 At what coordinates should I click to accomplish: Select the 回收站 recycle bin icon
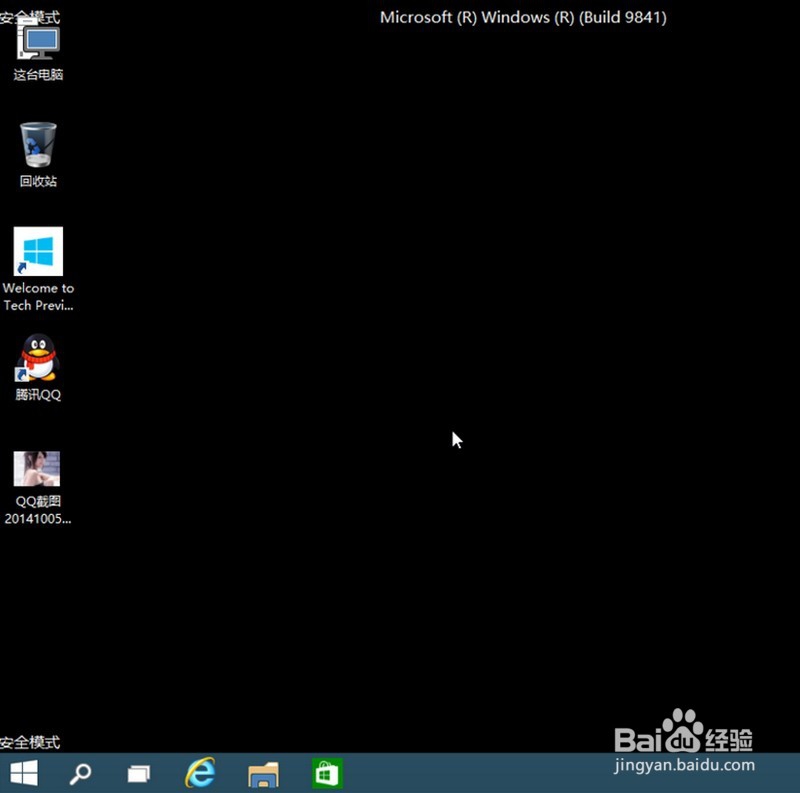coord(38,144)
